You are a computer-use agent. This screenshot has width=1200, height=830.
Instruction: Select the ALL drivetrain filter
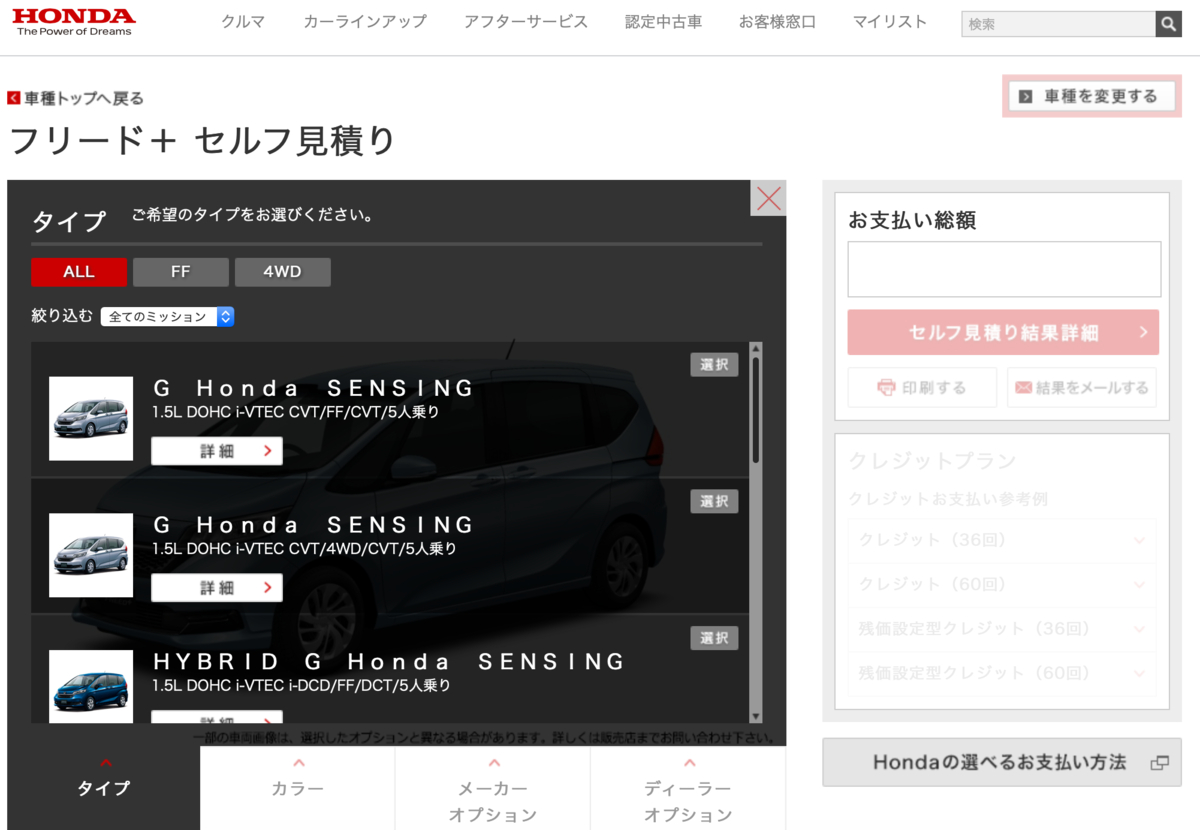(x=79, y=272)
